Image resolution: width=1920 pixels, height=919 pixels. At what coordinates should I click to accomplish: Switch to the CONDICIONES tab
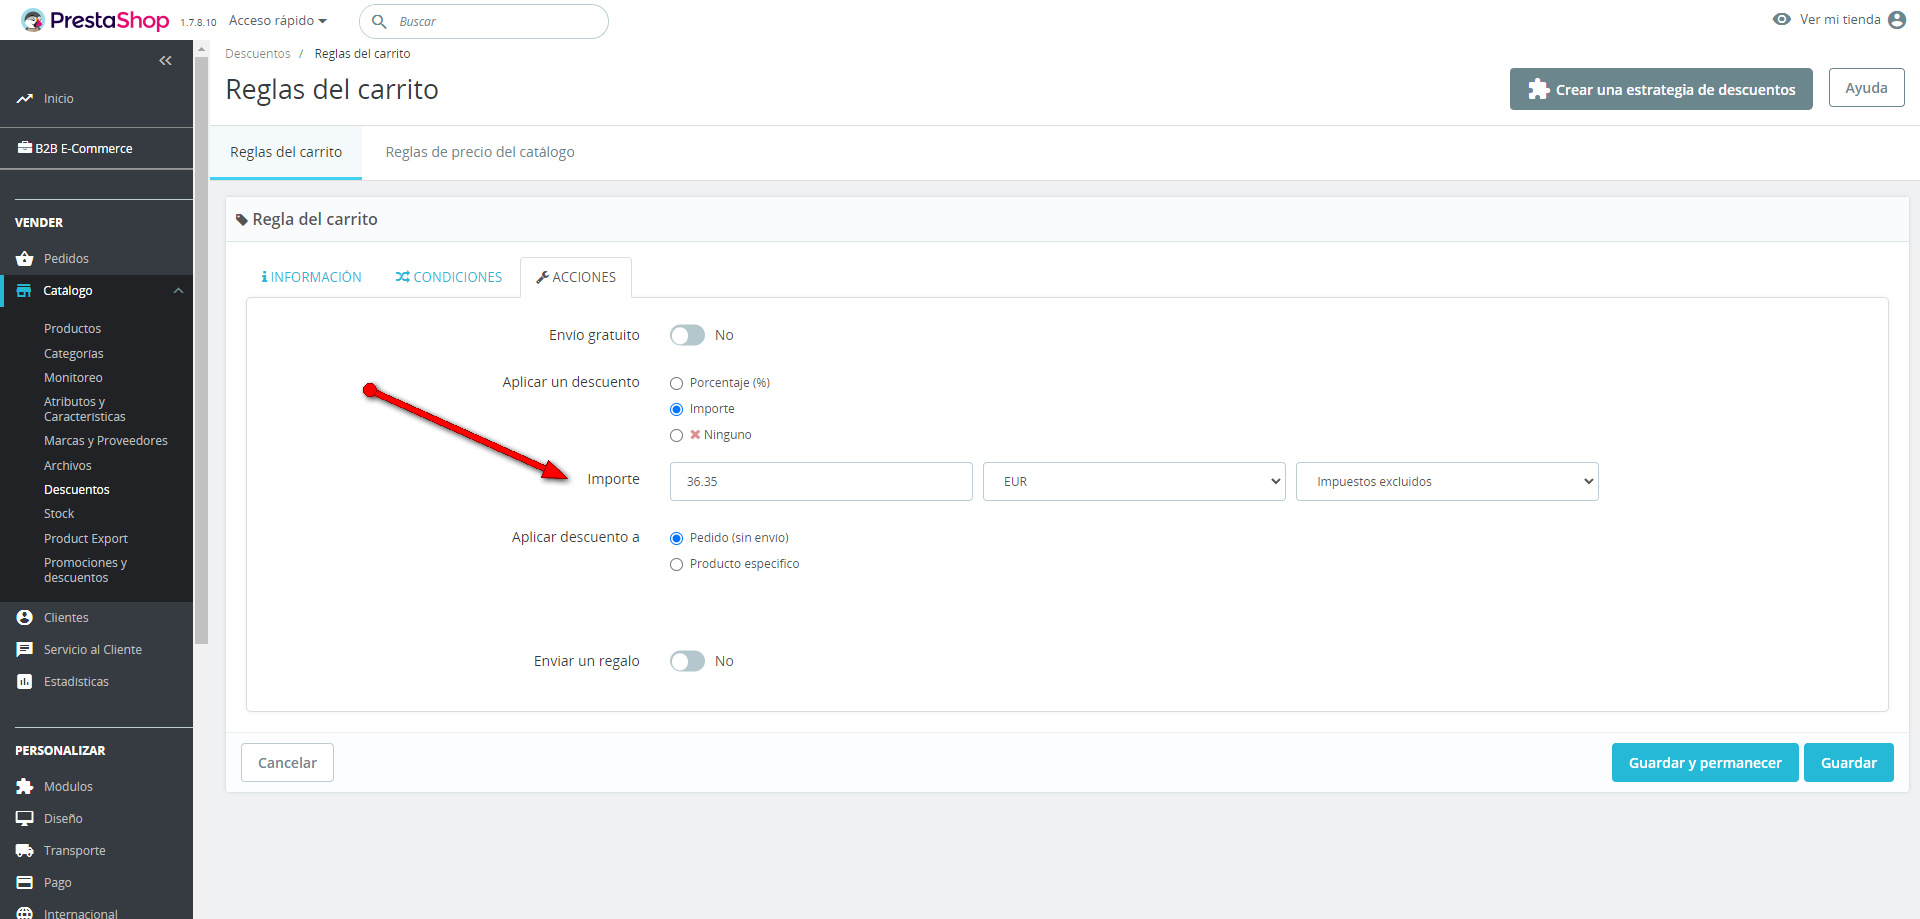coord(449,277)
